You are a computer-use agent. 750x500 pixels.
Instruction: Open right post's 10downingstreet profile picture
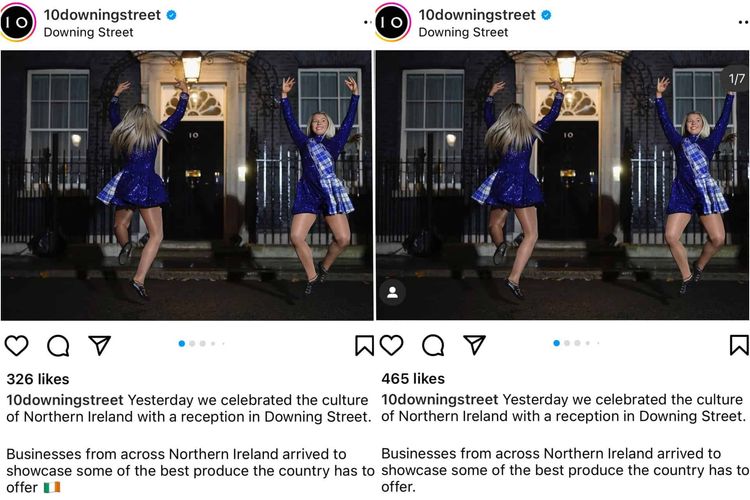point(393,22)
